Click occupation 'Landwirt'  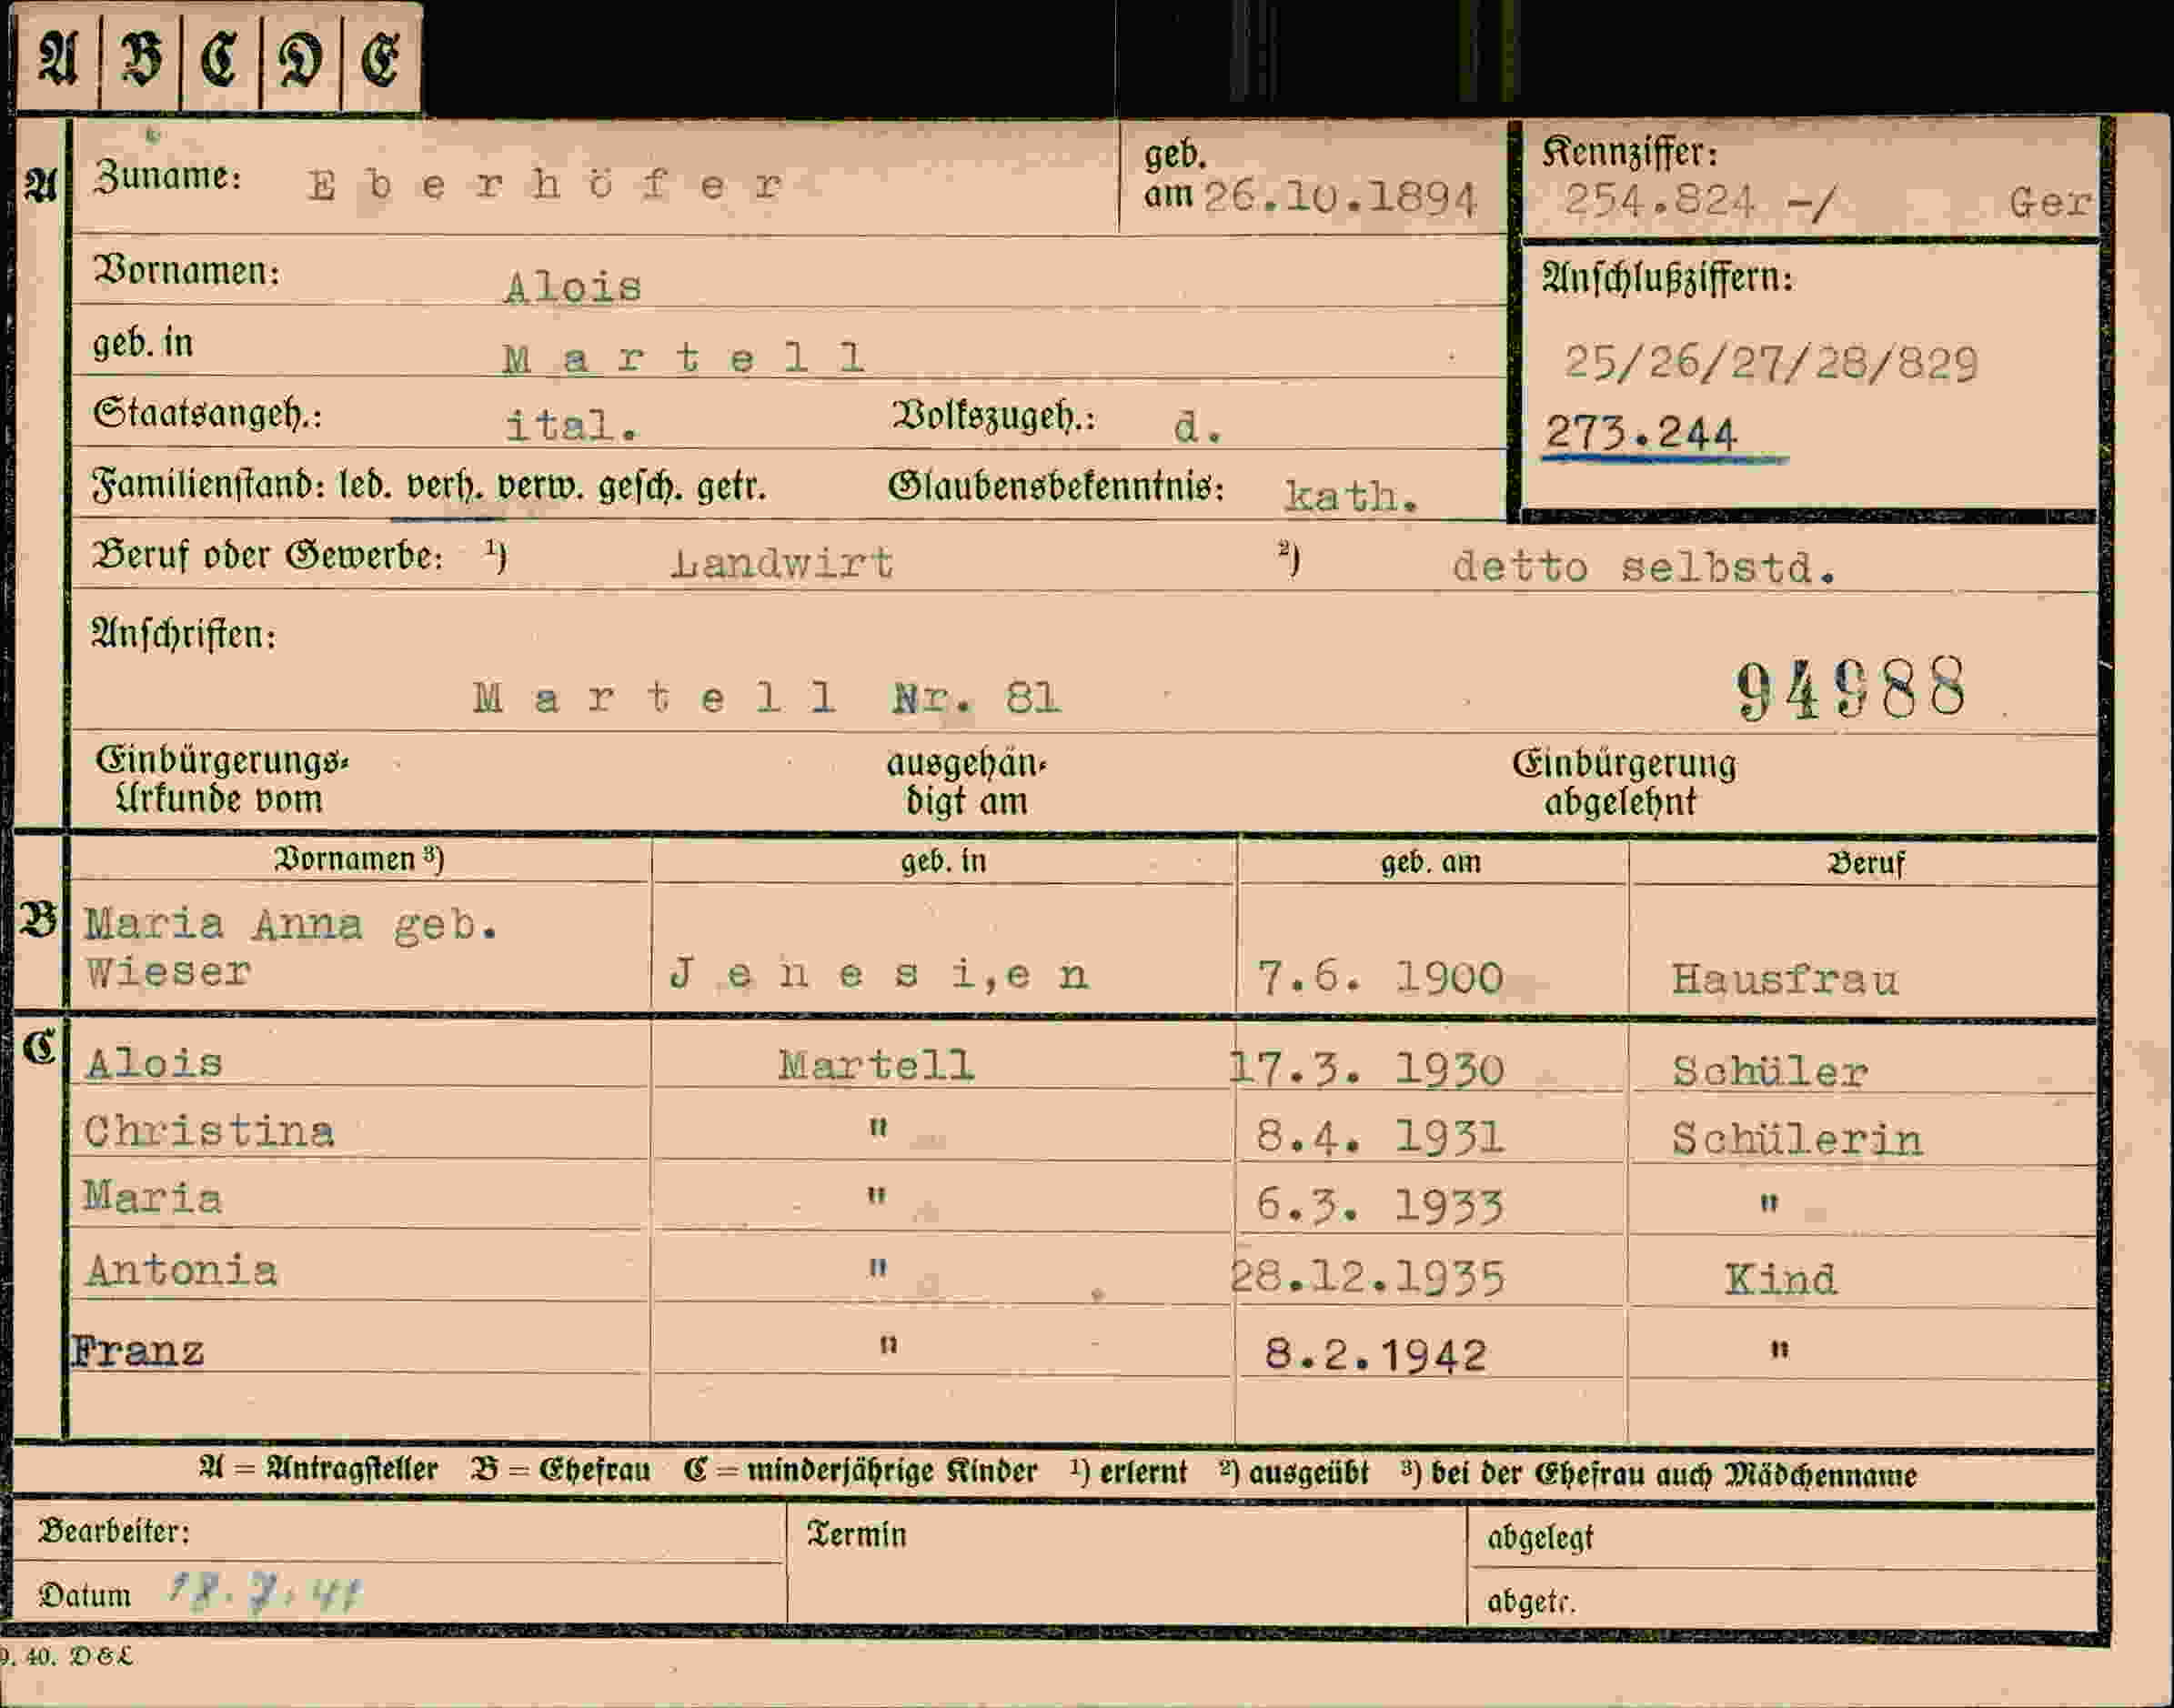[782, 564]
